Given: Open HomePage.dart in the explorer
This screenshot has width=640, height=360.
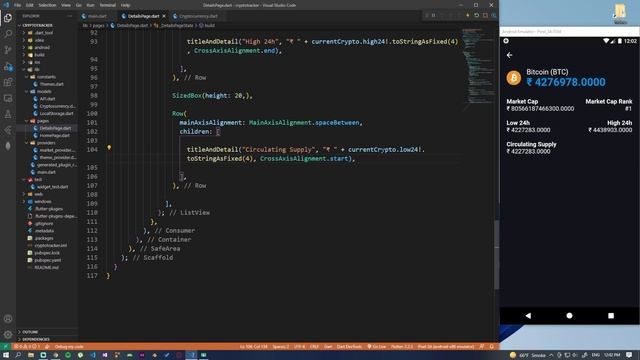Looking at the screenshot, I should (x=55, y=136).
